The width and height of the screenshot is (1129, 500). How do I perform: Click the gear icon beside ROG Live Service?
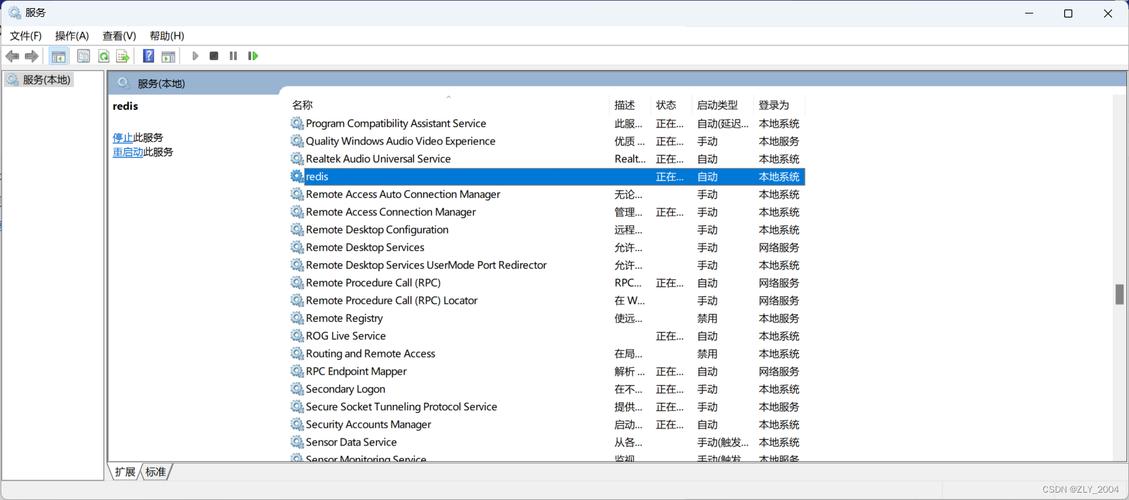pos(297,336)
